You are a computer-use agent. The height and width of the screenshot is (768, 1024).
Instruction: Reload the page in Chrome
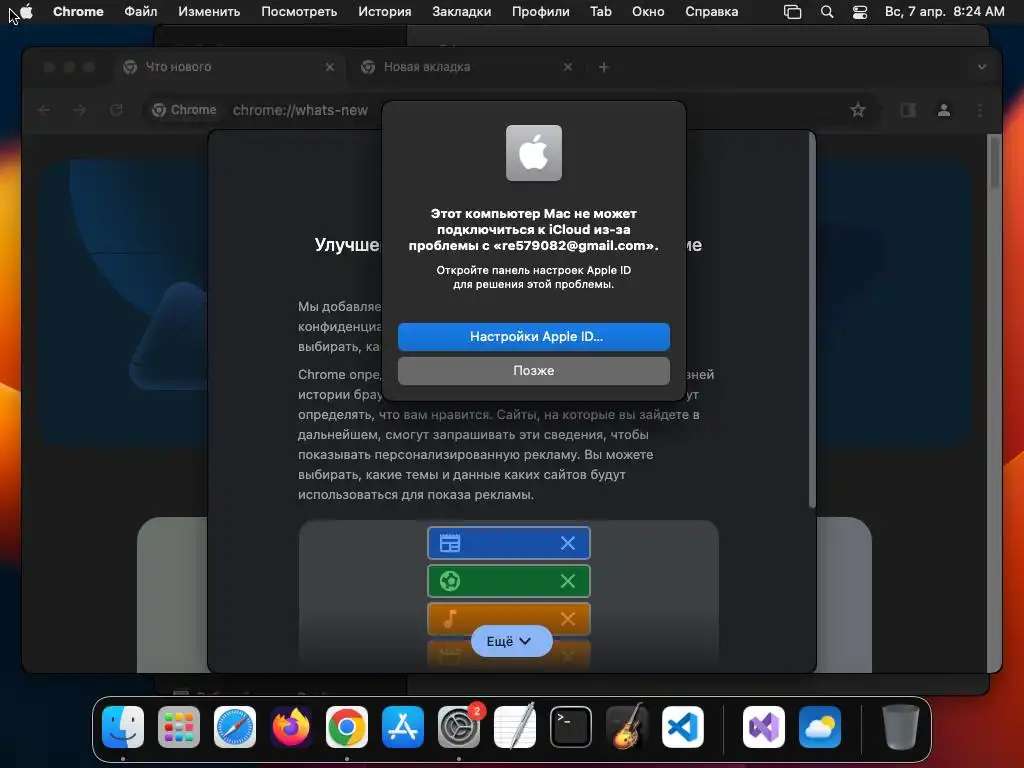click(x=116, y=110)
